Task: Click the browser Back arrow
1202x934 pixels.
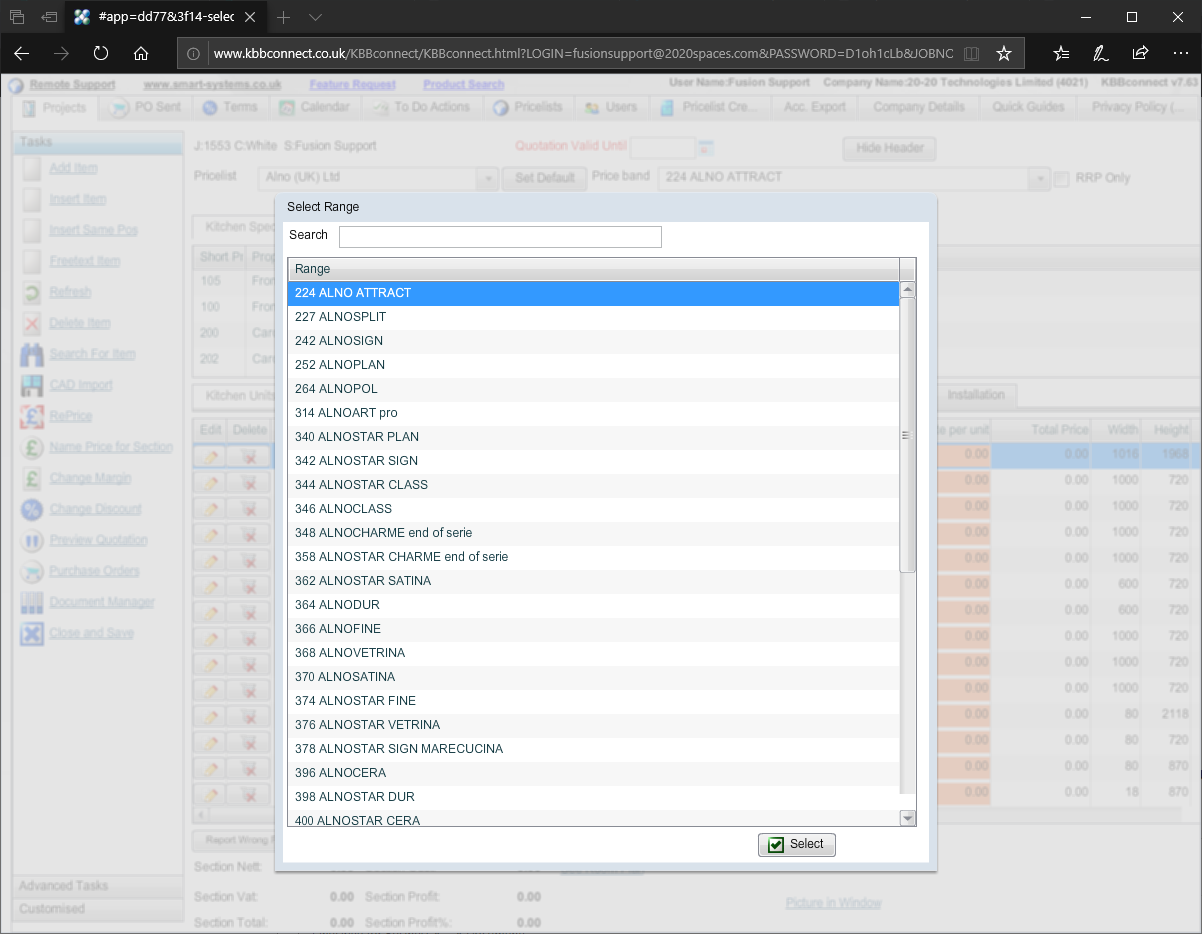Action: pyautogui.click(x=22, y=53)
